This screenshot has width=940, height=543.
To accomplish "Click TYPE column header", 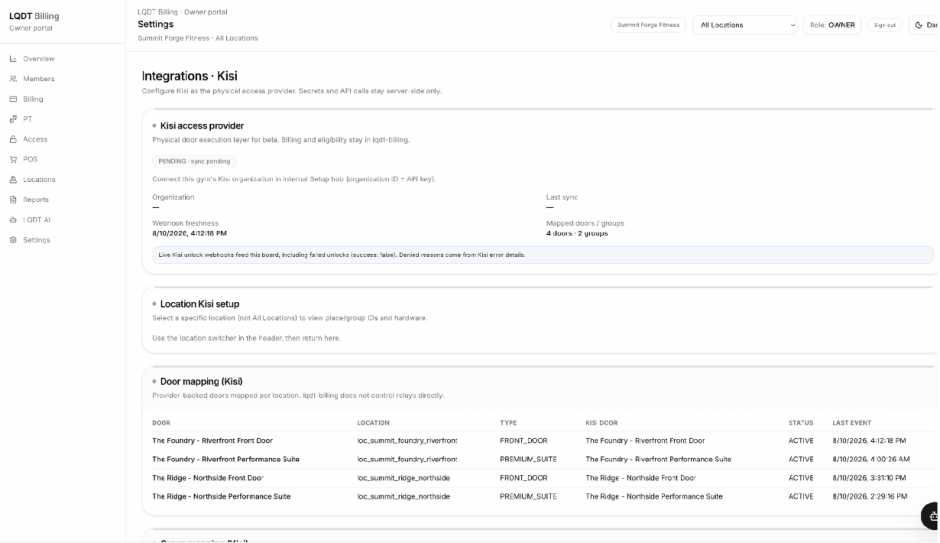I will pyautogui.click(x=508, y=423).
